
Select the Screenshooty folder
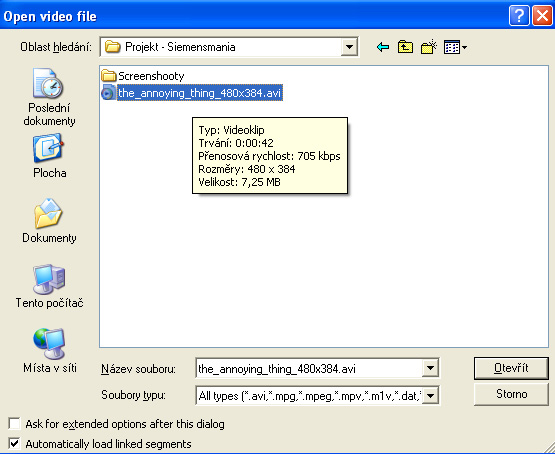pyautogui.click(x=143, y=76)
